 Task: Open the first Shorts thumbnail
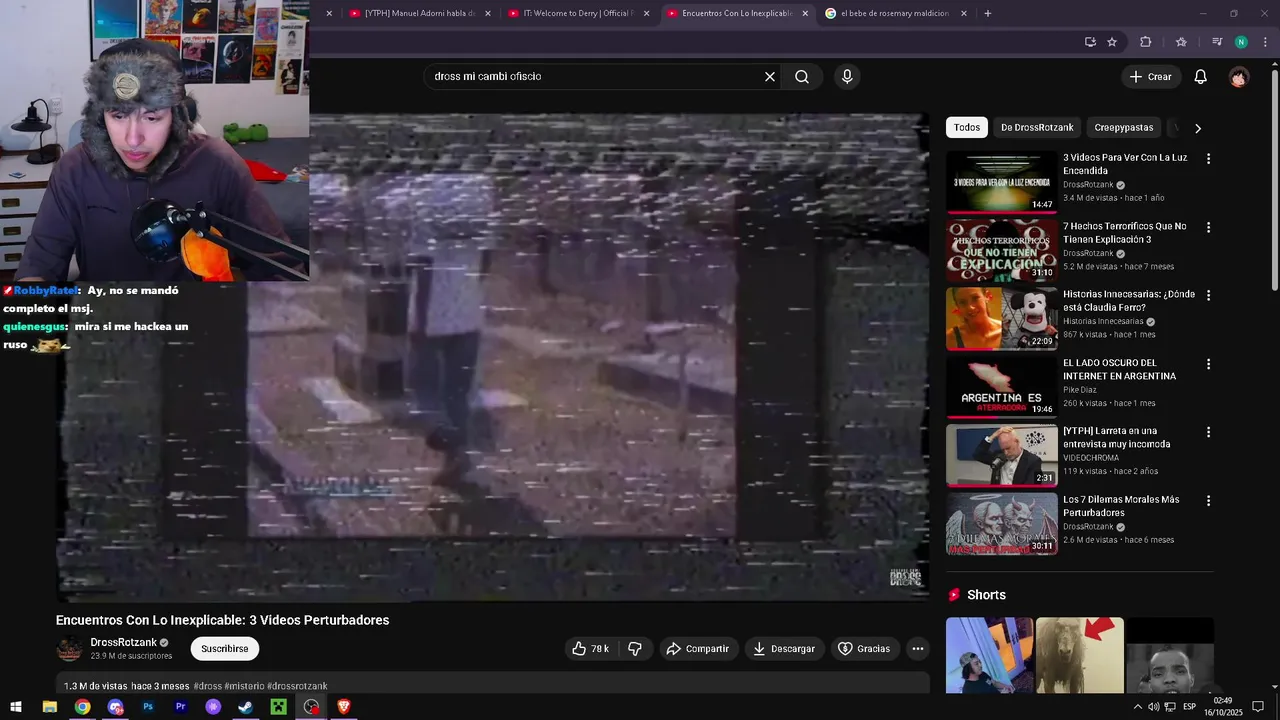coord(989,655)
